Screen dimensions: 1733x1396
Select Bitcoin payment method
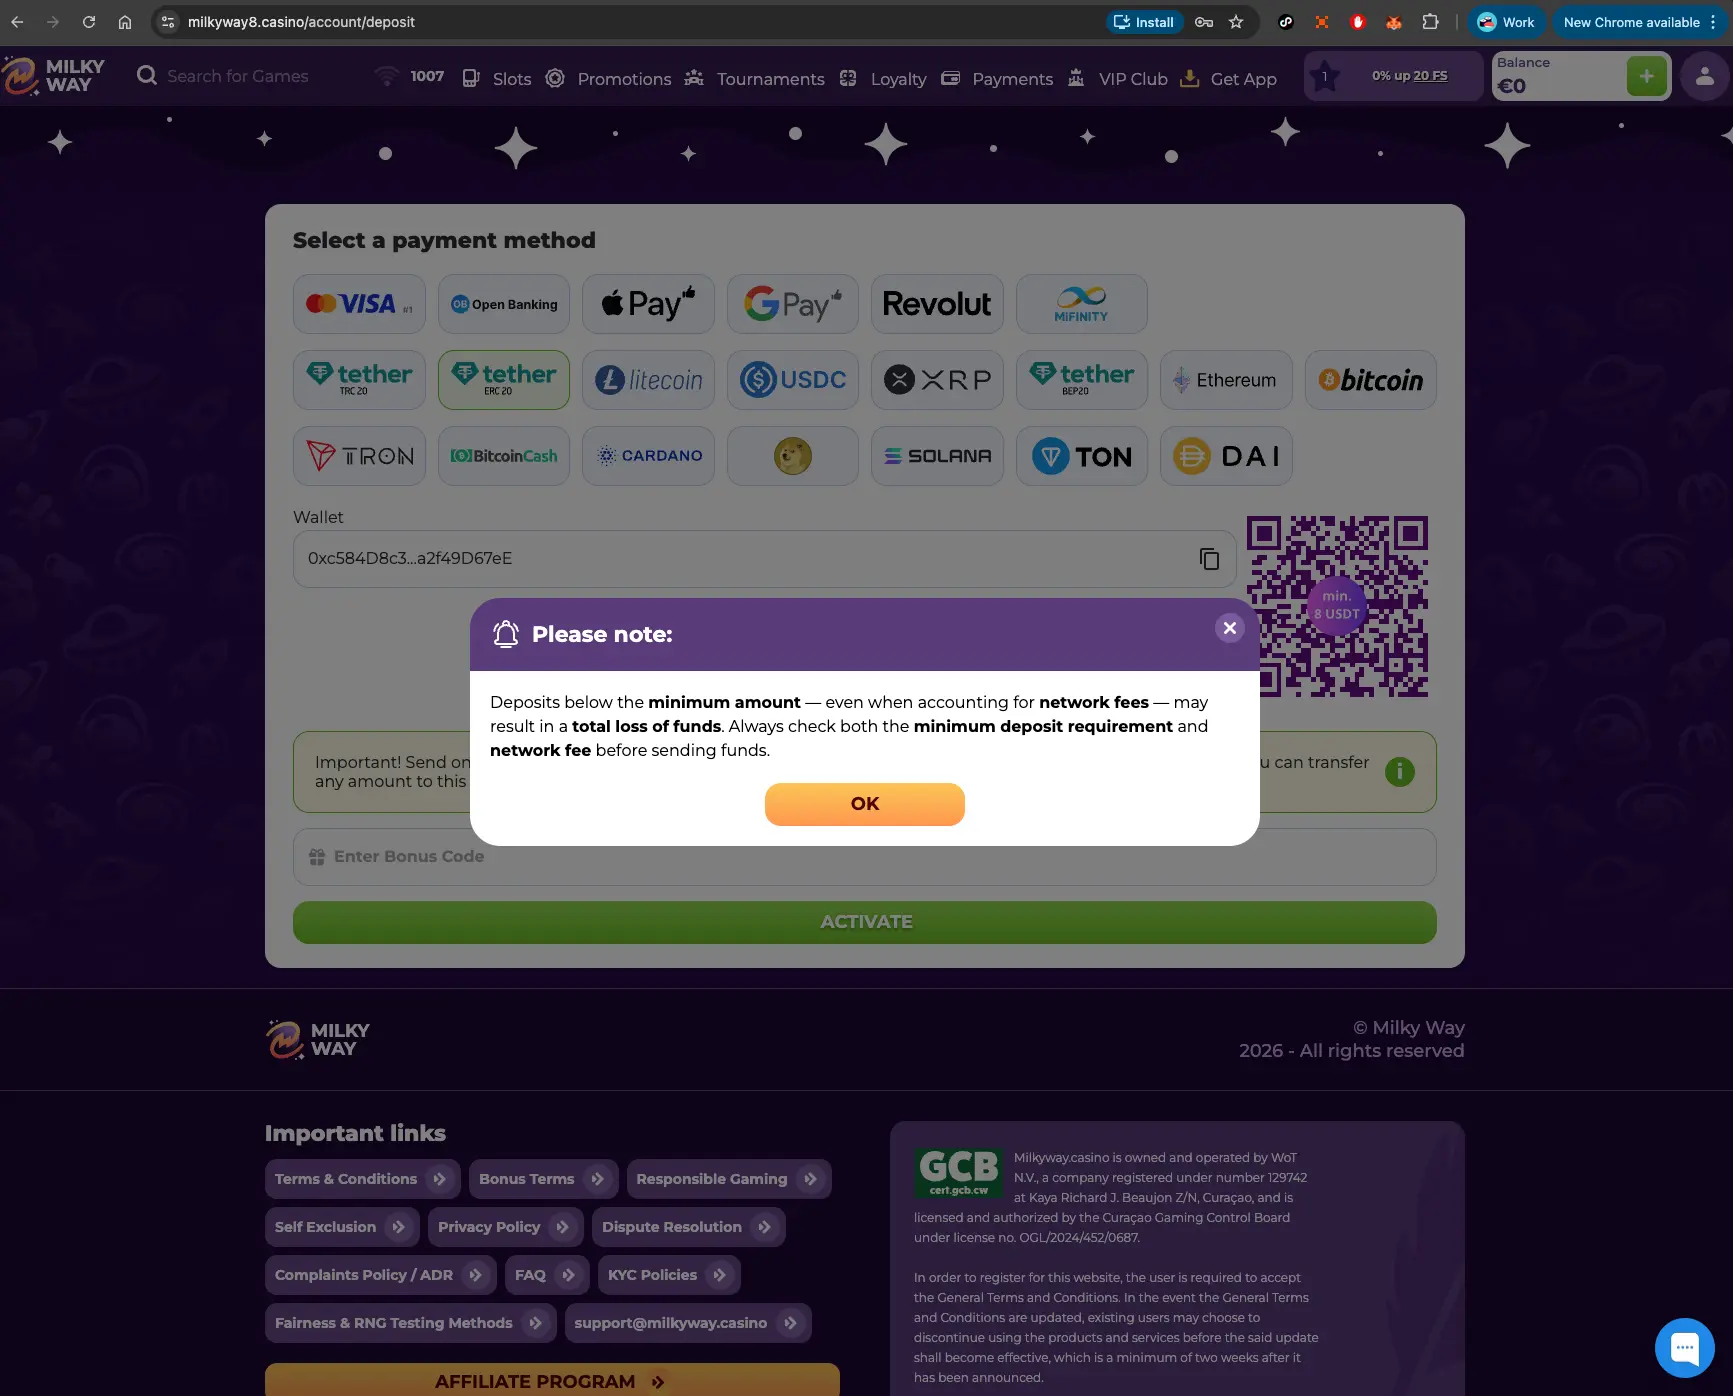pyautogui.click(x=1371, y=380)
